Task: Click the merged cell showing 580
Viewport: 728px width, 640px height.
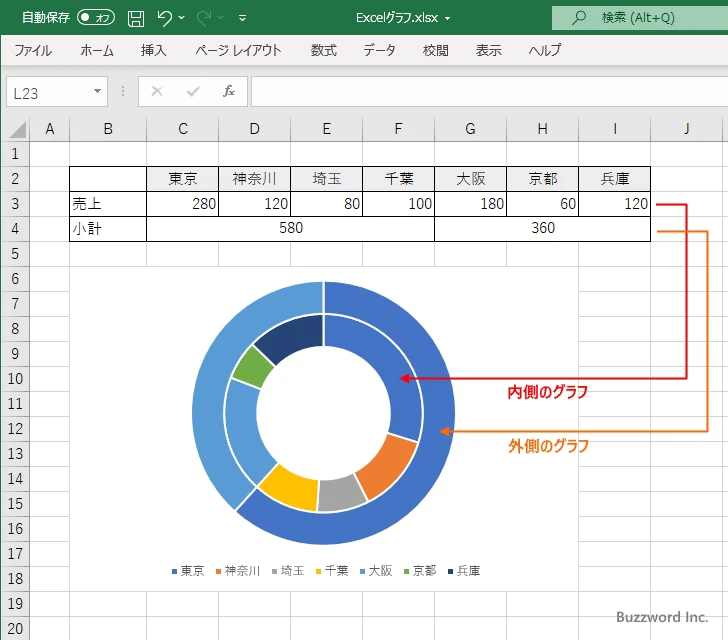Action: pyautogui.click(x=290, y=229)
